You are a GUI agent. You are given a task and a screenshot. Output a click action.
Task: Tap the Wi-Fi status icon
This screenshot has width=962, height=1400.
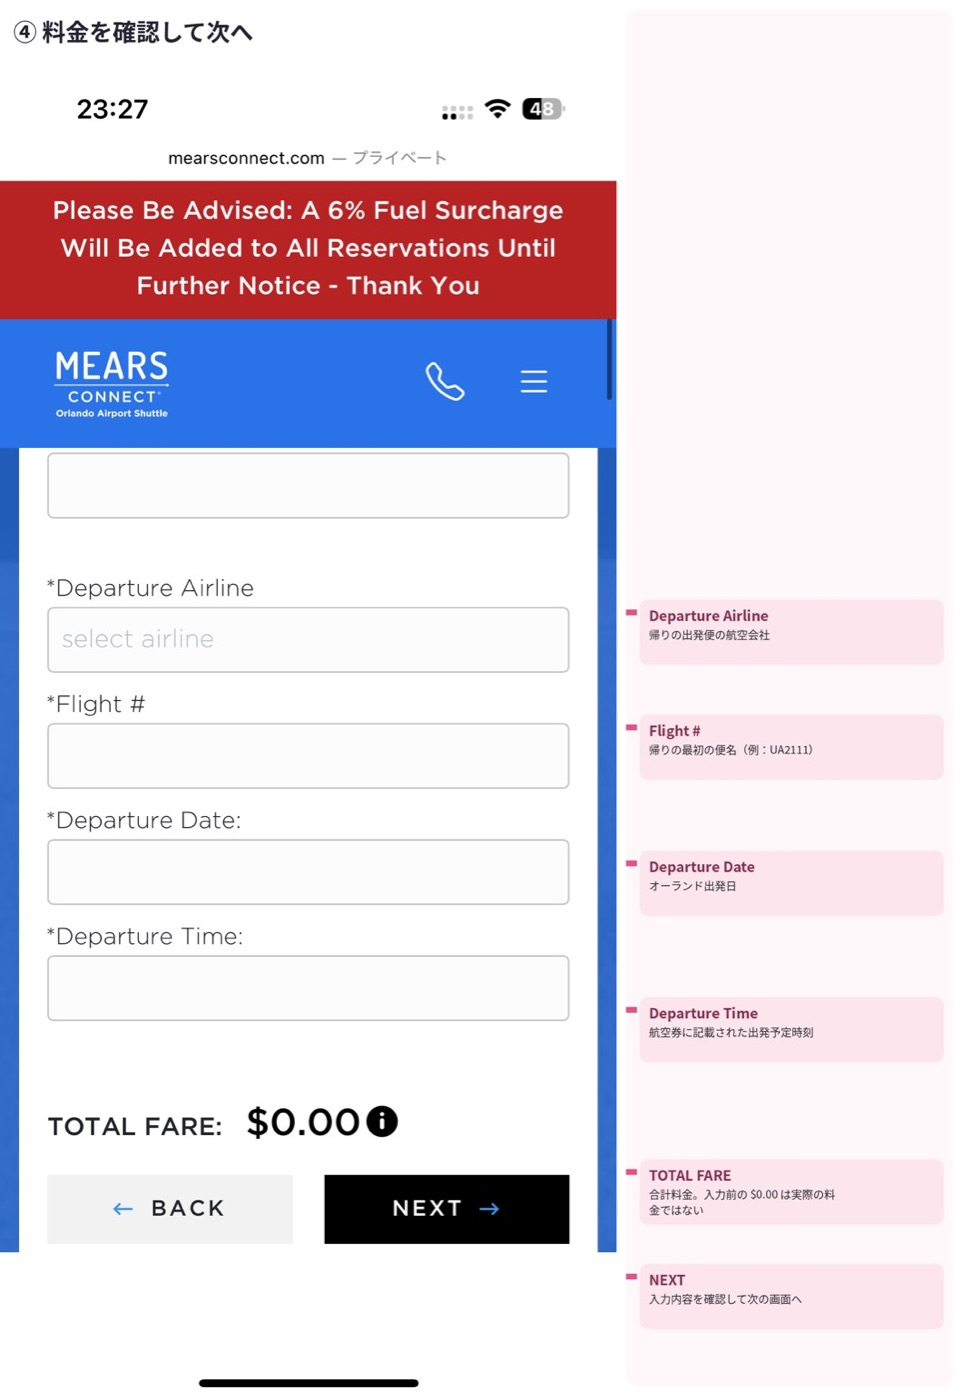497,109
